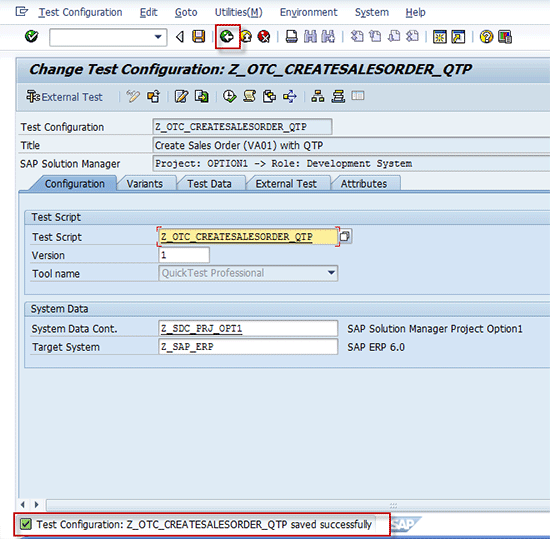Click the Find Next binoculars icon

pos(328,37)
